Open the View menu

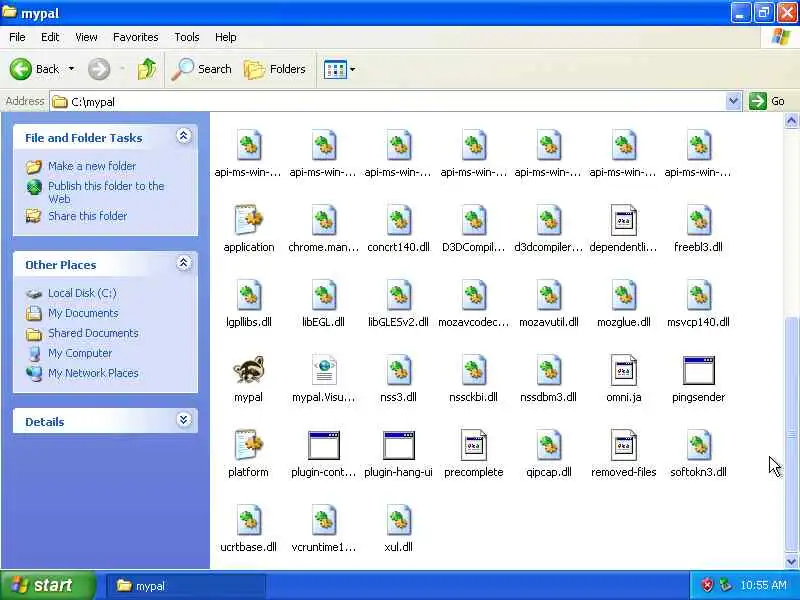pyautogui.click(x=86, y=37)
